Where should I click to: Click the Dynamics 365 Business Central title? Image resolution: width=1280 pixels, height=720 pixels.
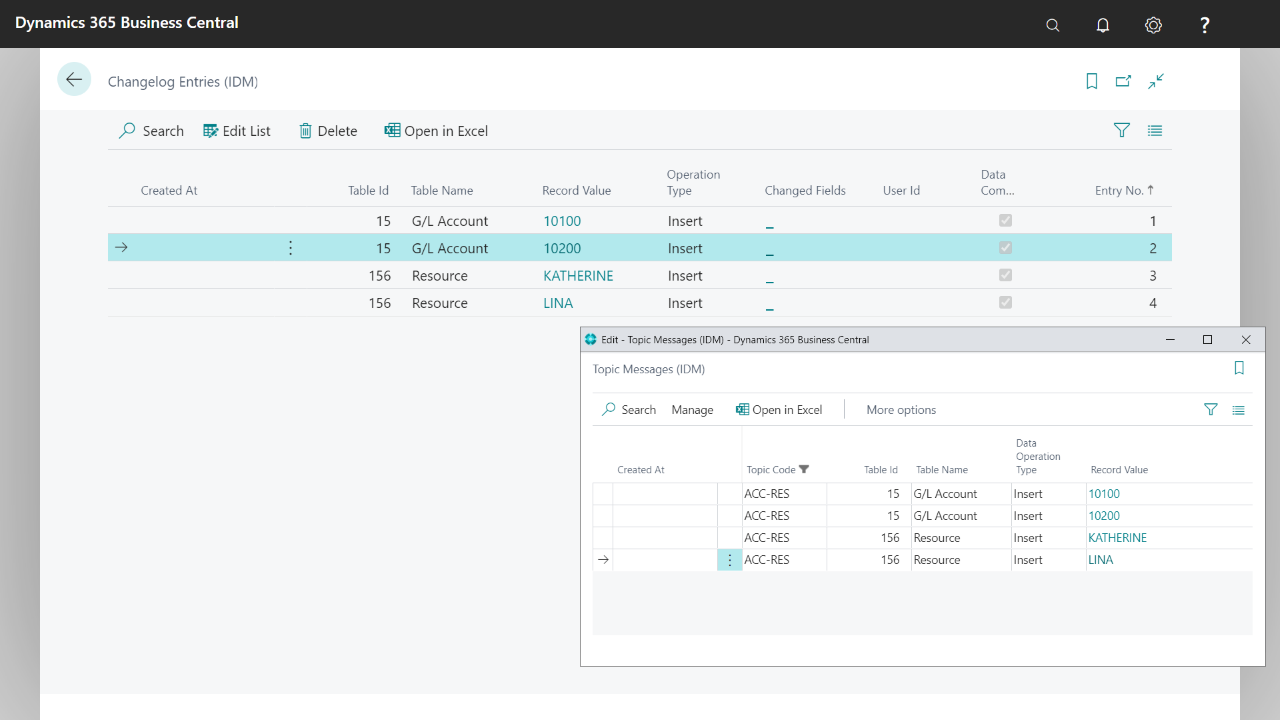127,22
